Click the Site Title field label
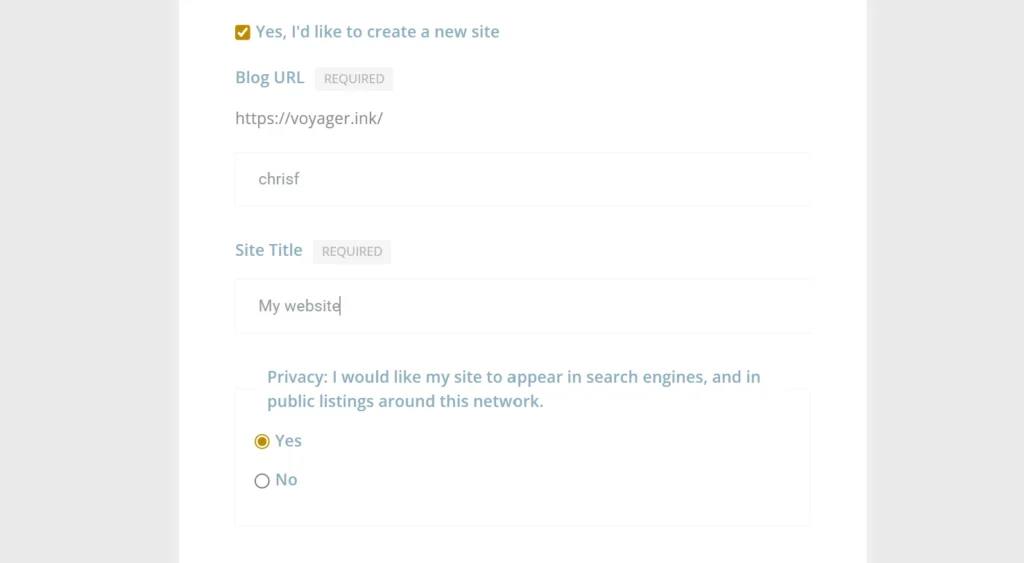Viewport: 1024px width, 563px height. coord(268,250)
